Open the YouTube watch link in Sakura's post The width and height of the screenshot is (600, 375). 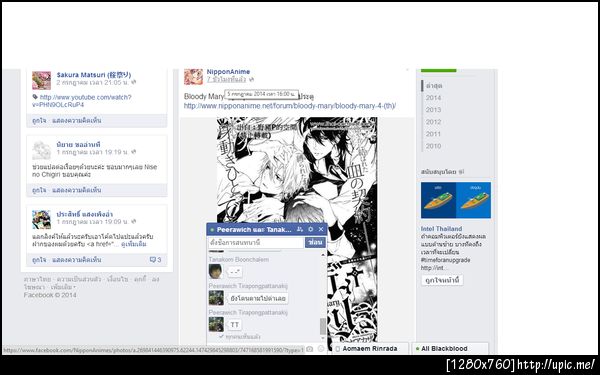(82, 101)
